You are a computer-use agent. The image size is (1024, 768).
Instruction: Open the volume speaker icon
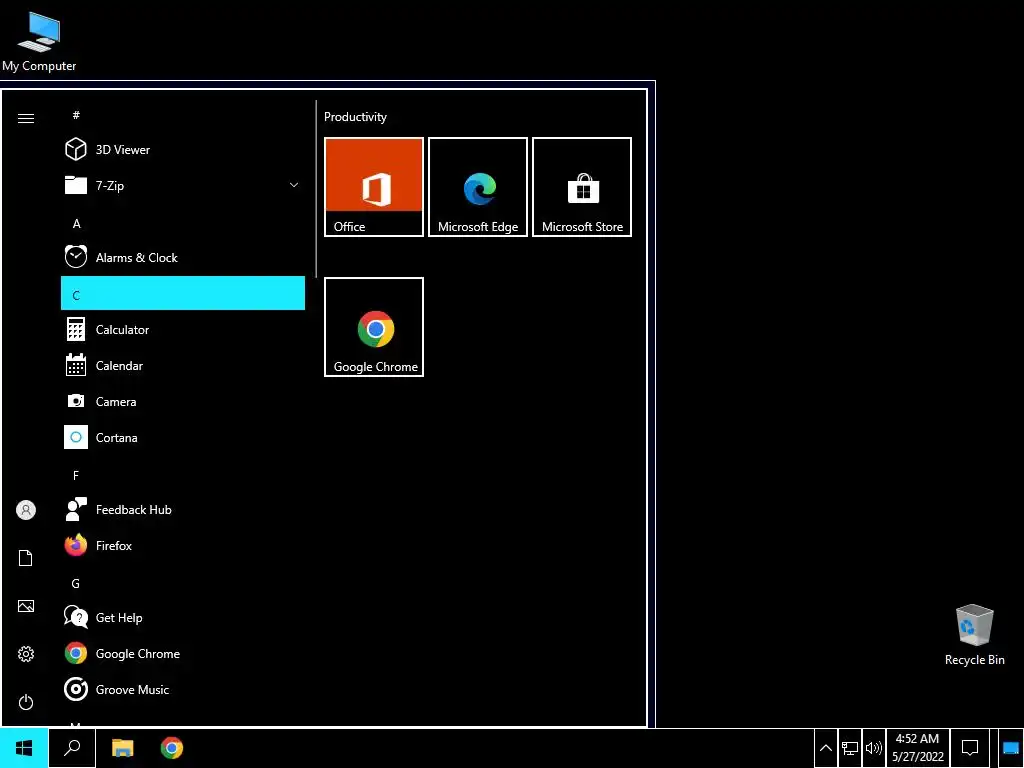pos(874,748)
